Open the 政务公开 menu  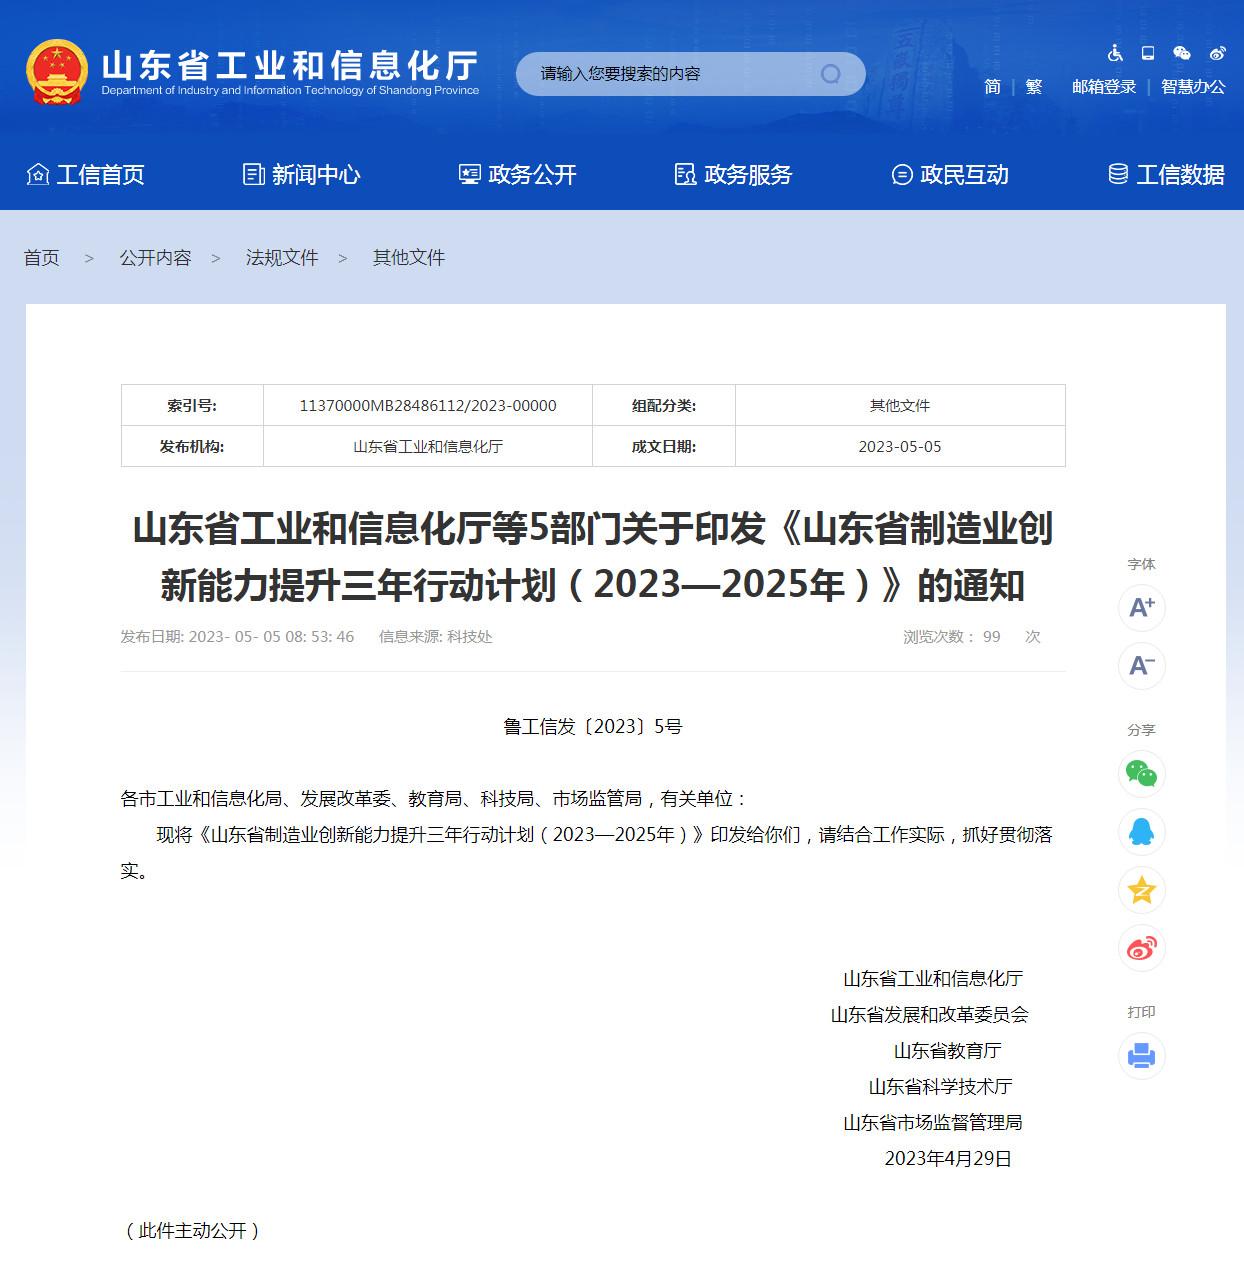coord(517,175)
